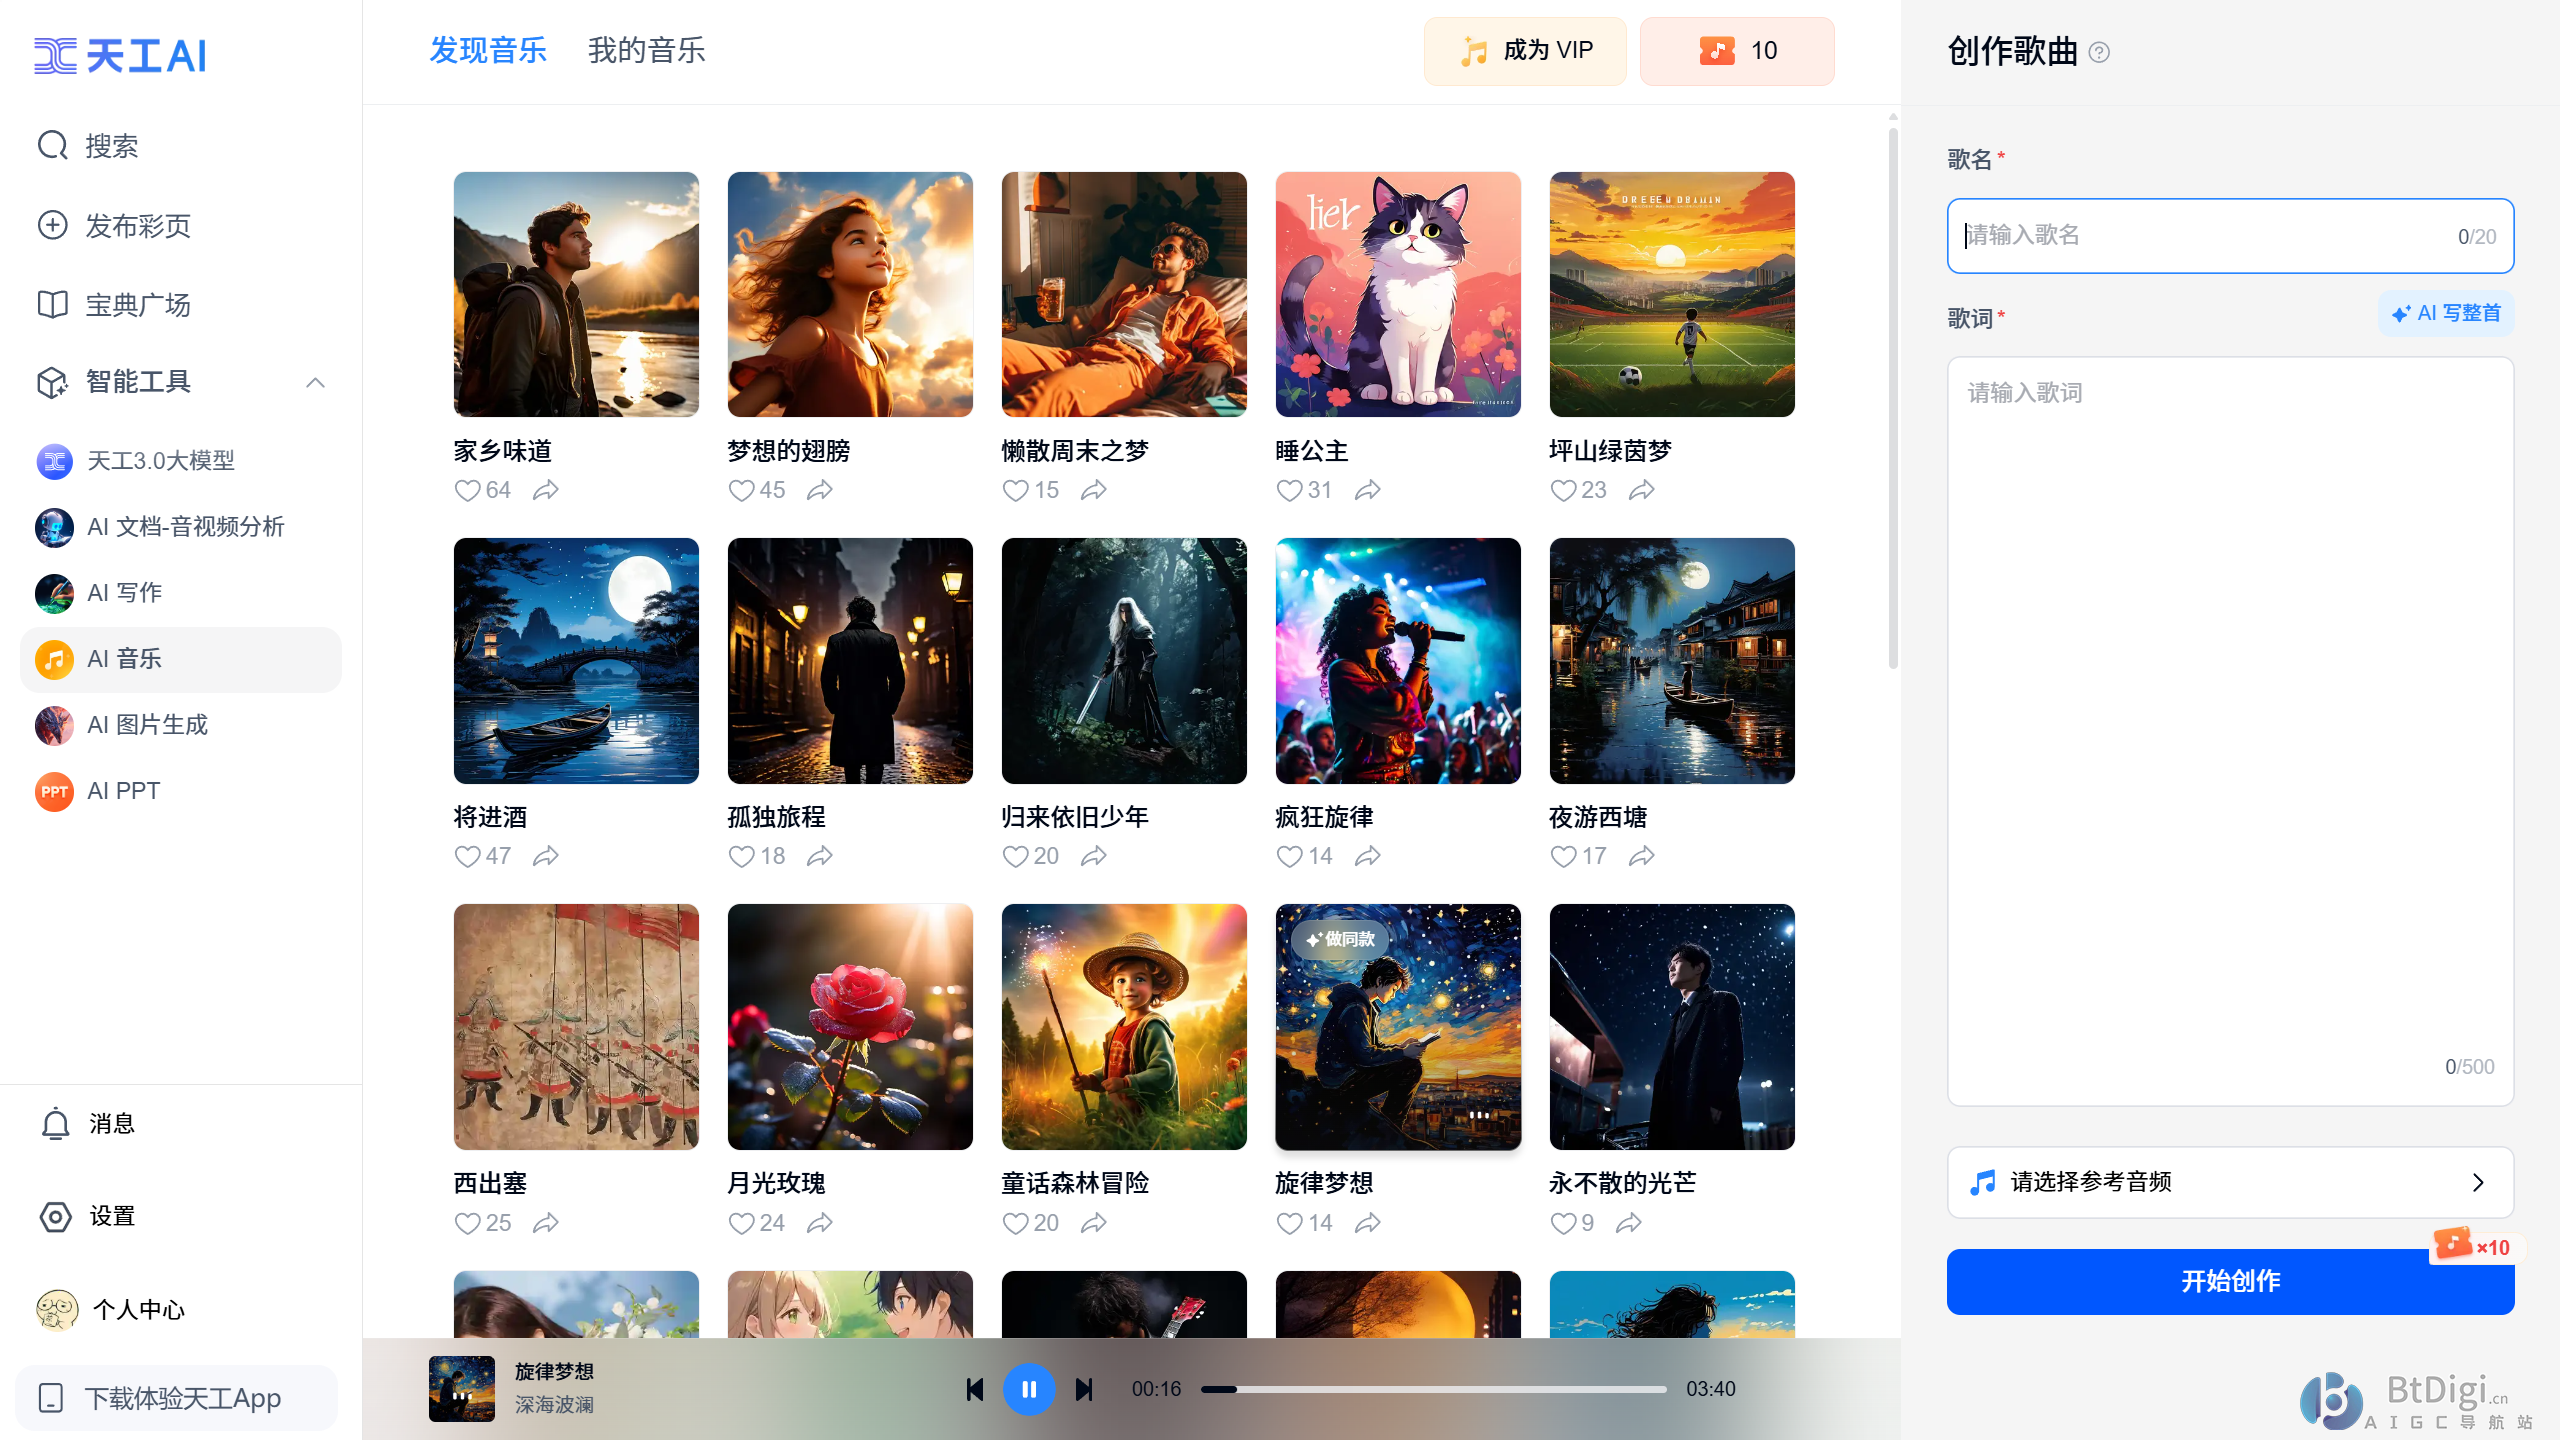Click 做同款 badge on 旋律梦想 cover

click(1340, 940)
